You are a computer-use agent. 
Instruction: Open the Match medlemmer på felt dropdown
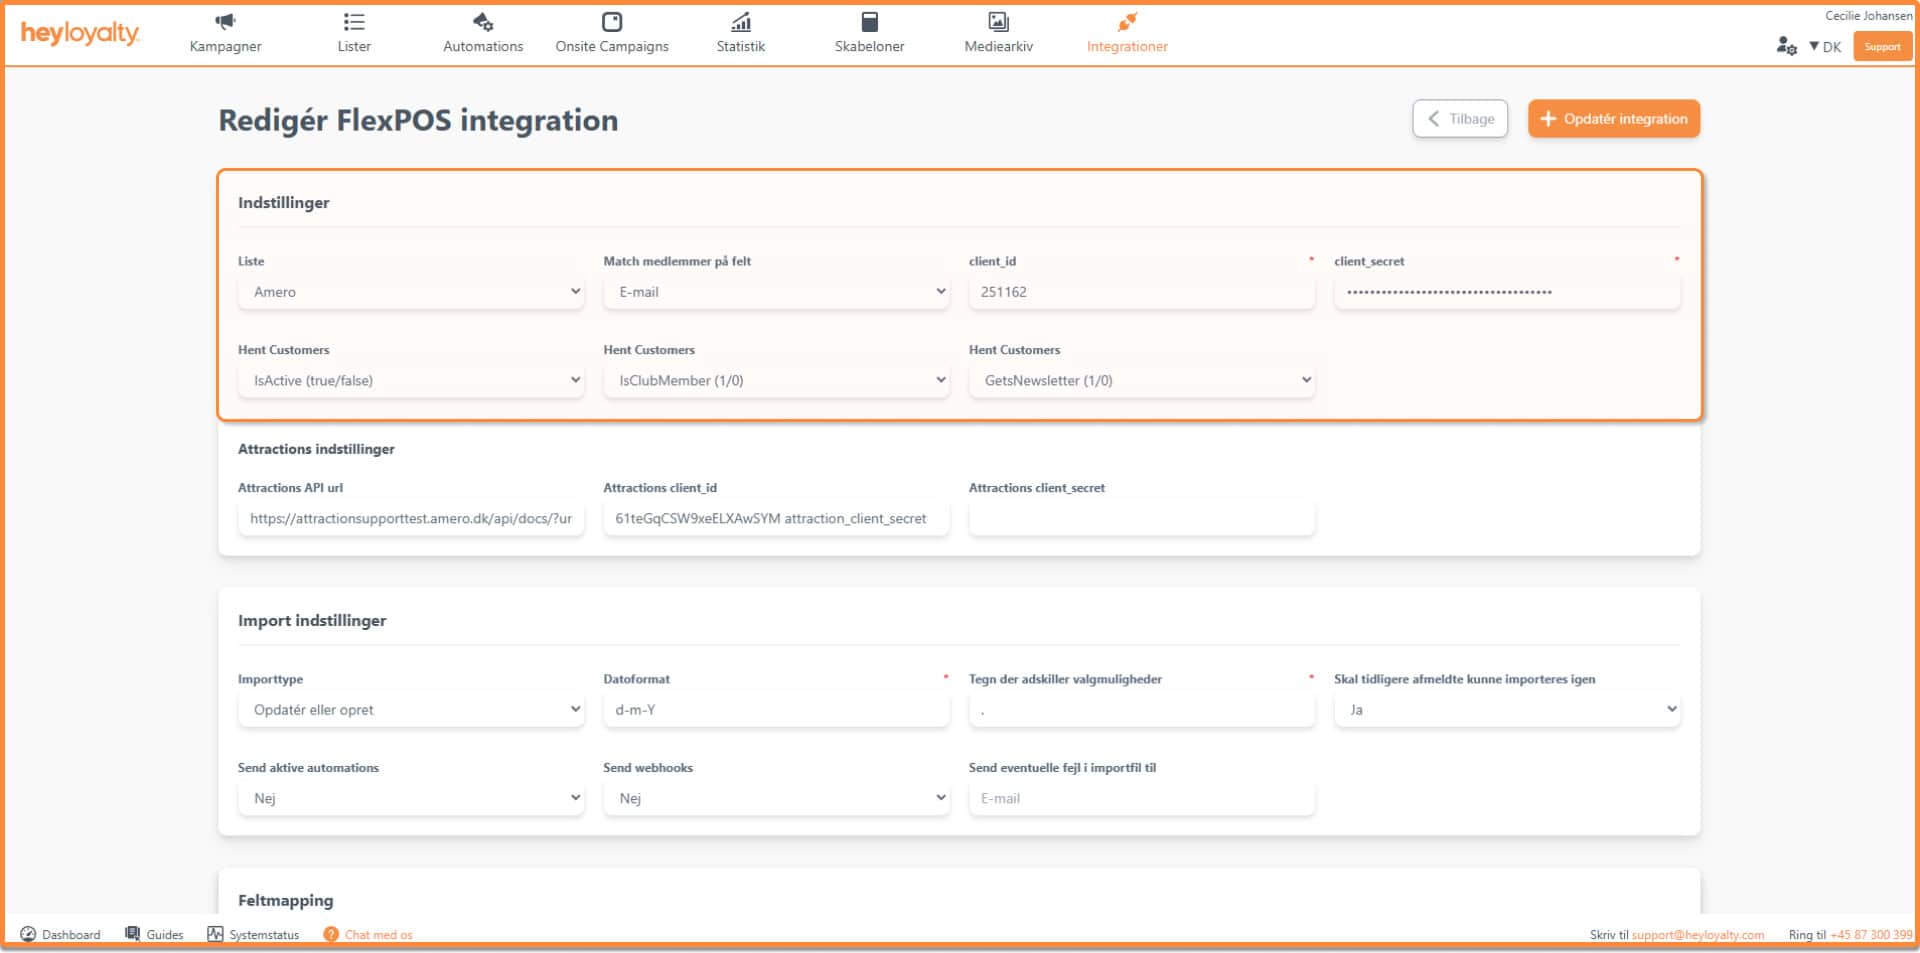pos(776,292)
